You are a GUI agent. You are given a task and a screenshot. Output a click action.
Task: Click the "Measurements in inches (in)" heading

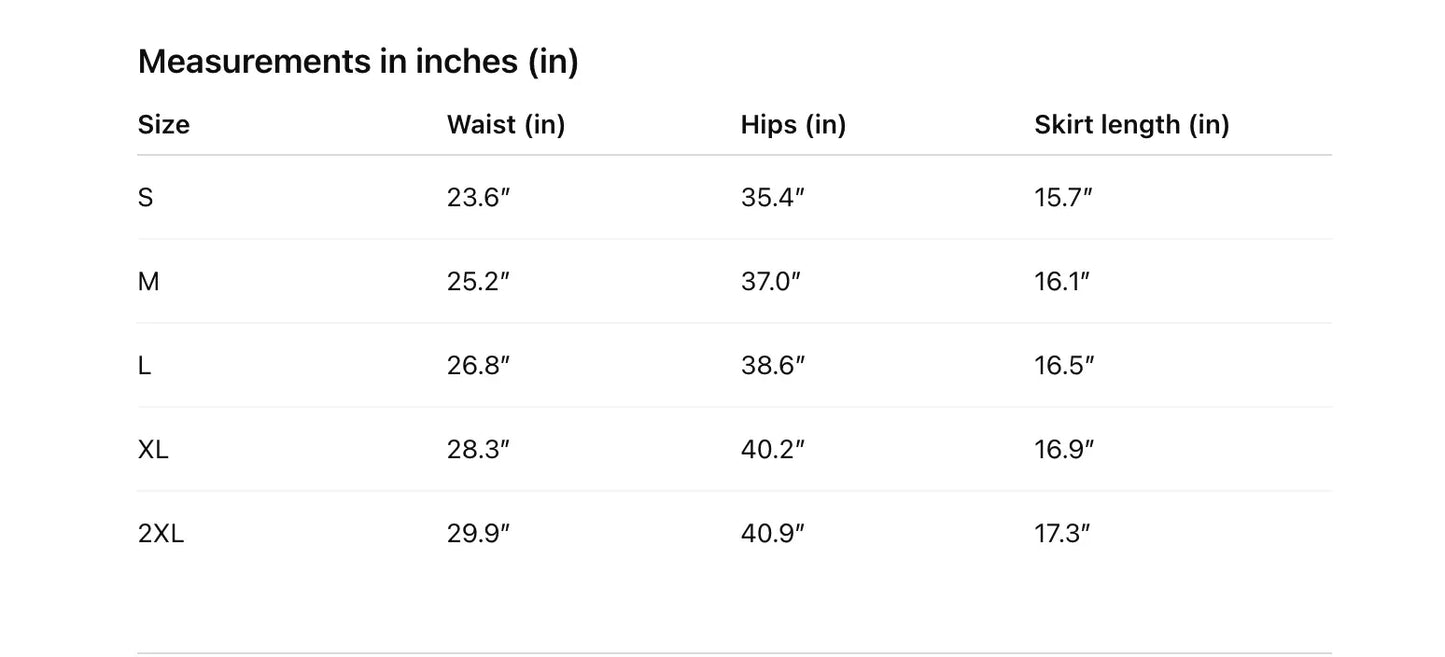point(358,62)
